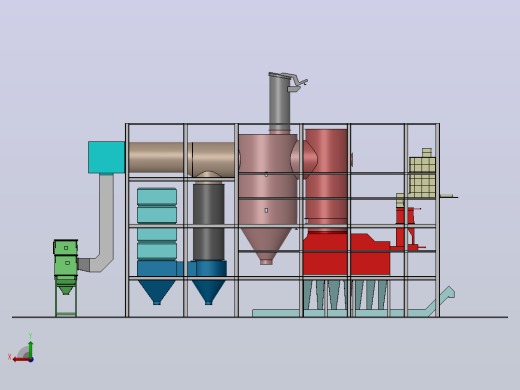Select the tan horizontal duct

[x=182, y=159]
